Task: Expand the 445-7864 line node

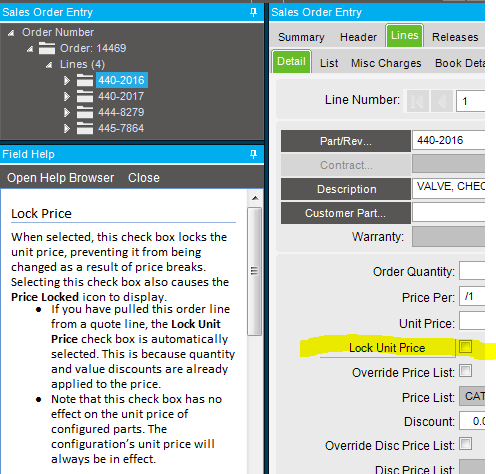Action: 67,128
